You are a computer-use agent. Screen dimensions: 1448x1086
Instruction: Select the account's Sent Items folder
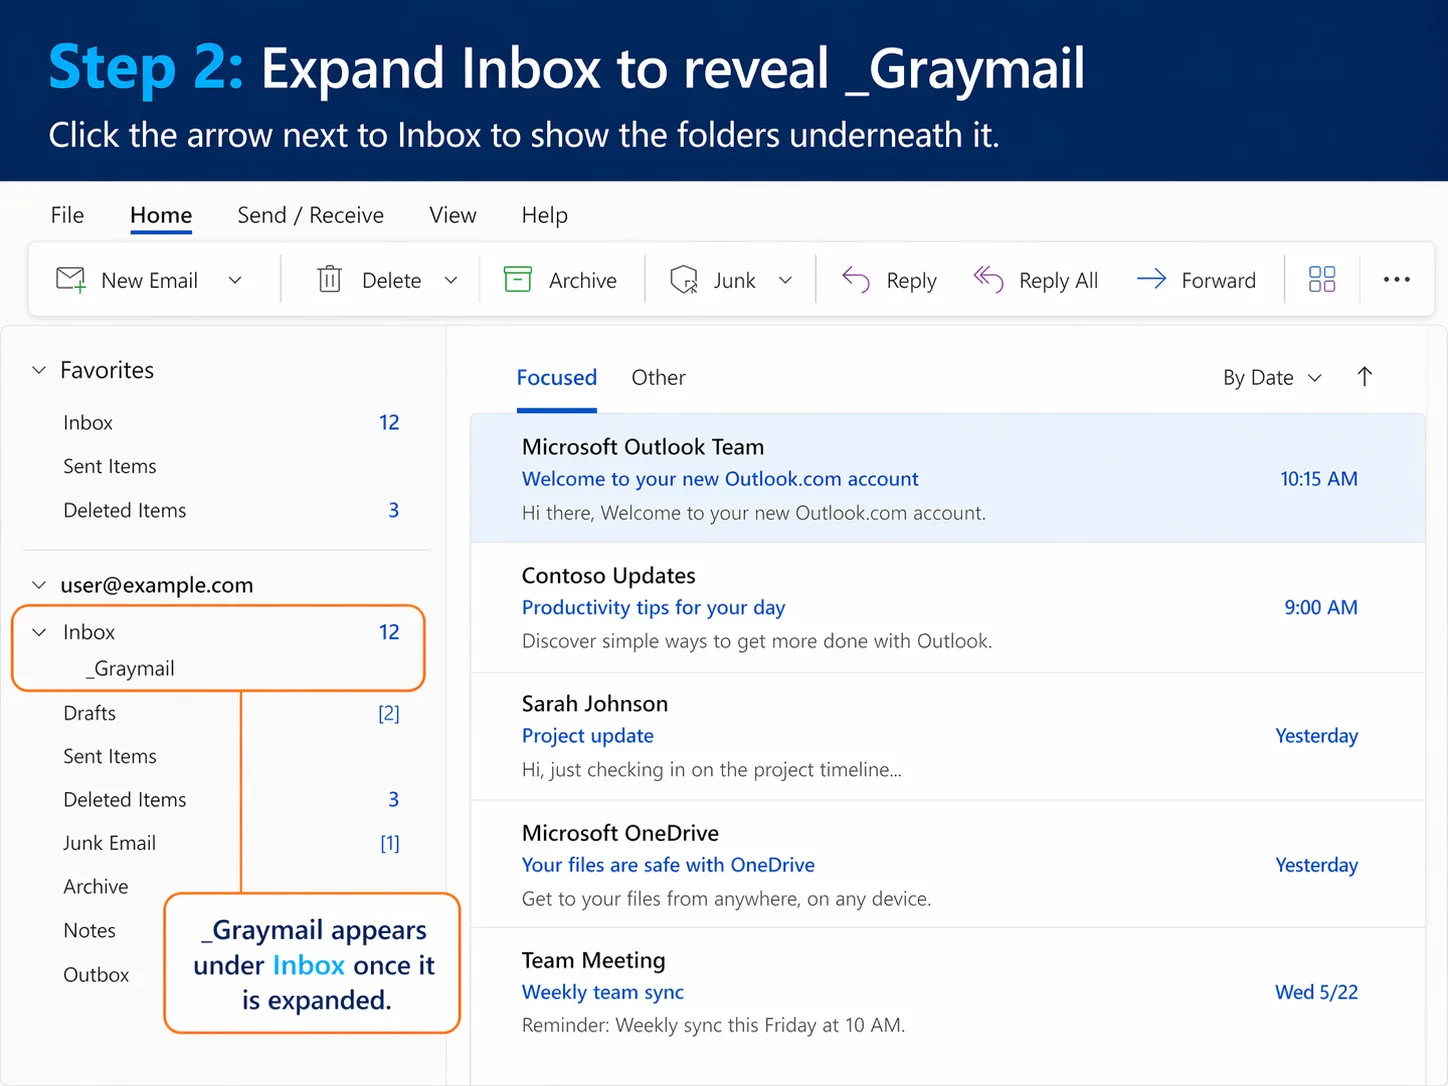[x=231, y=756]
